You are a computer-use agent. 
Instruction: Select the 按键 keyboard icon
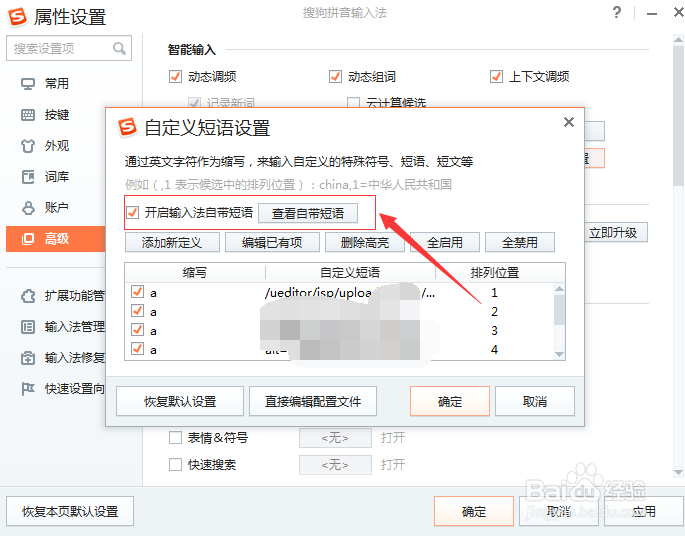pyautogui.click(x=28, y=115)
